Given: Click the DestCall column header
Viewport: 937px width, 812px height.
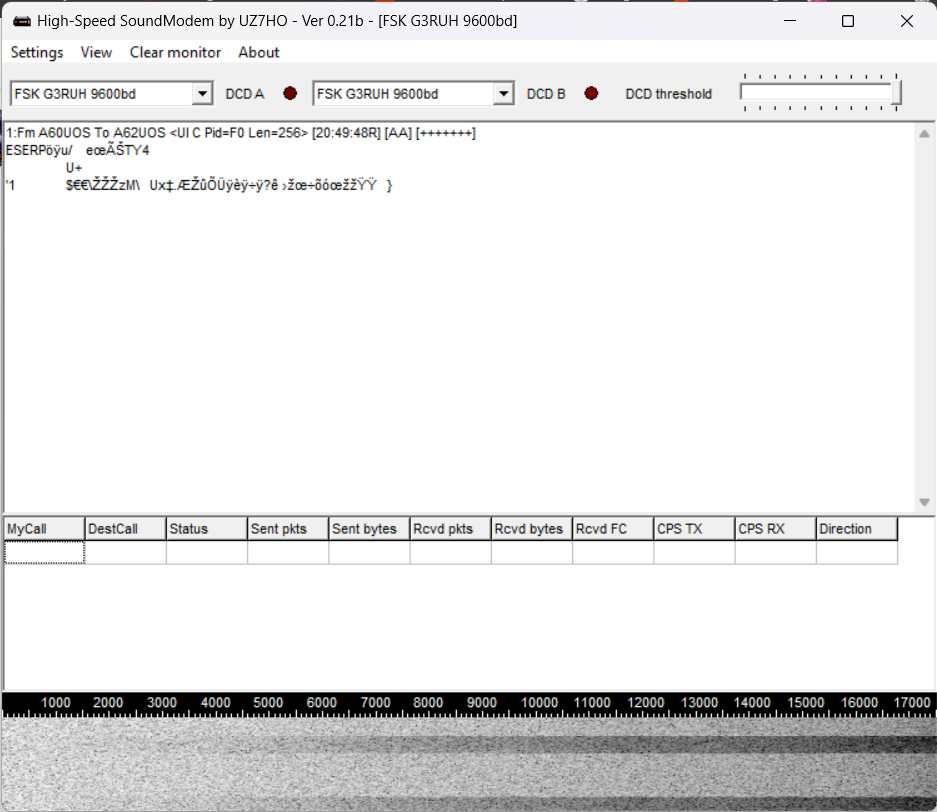Looking at the screenshot, I should 125,529.
